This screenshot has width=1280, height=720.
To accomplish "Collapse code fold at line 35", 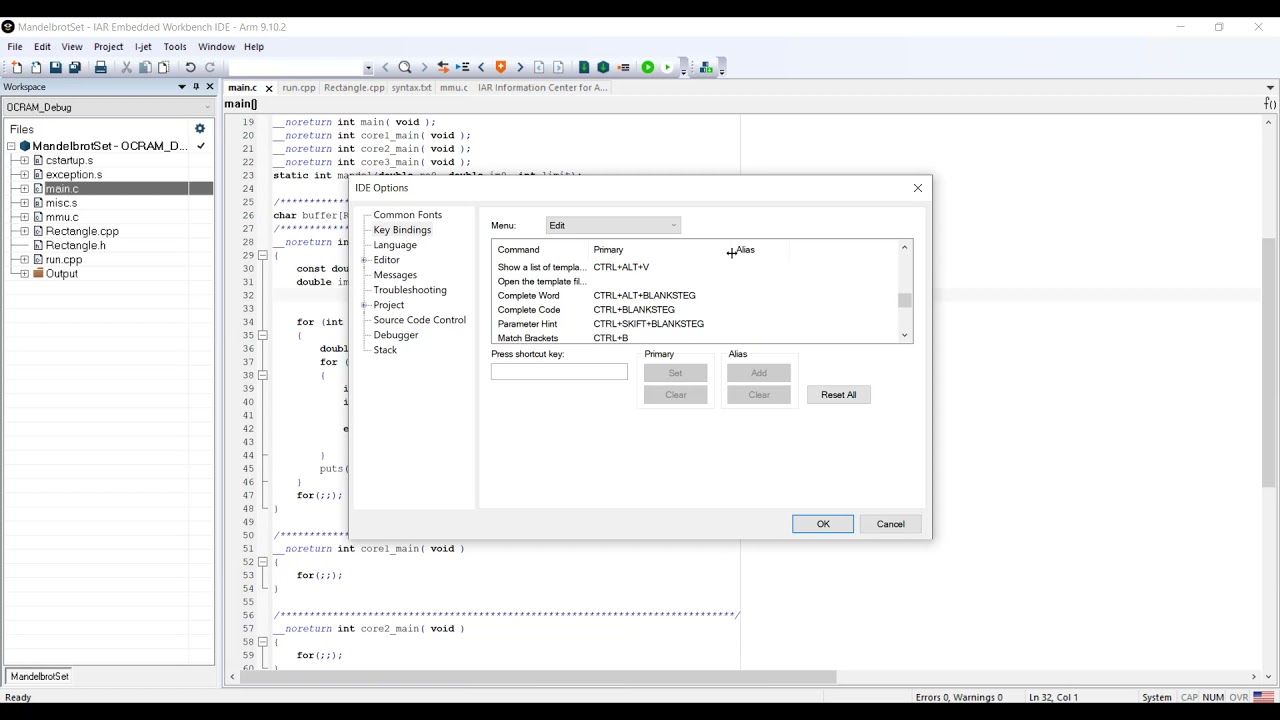I will click(x=263, y=335).
